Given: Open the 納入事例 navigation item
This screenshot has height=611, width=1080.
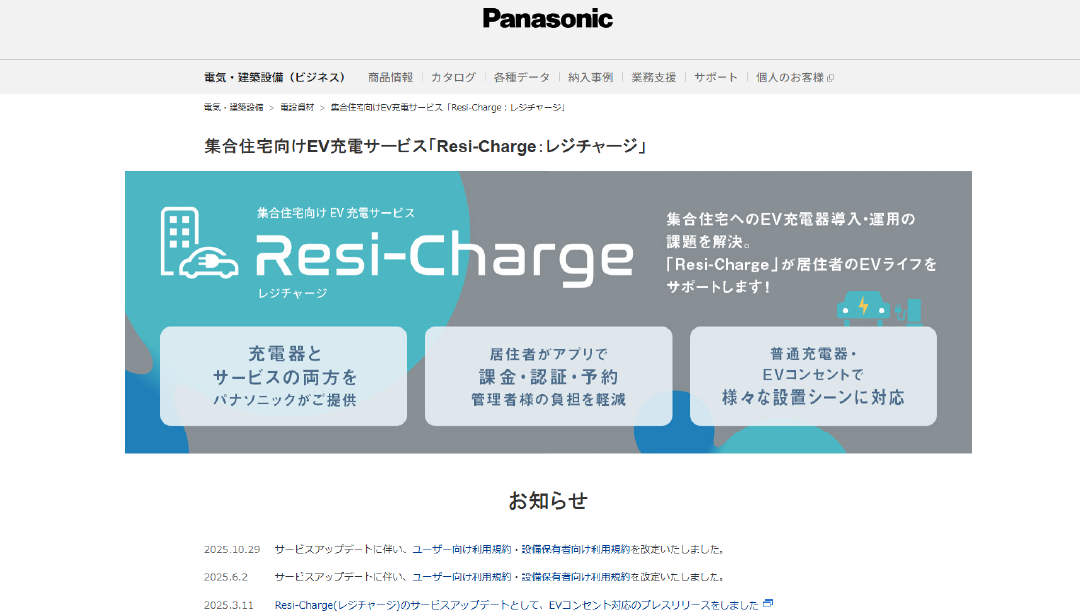Looking at the screenshot, I should point(590,76).
